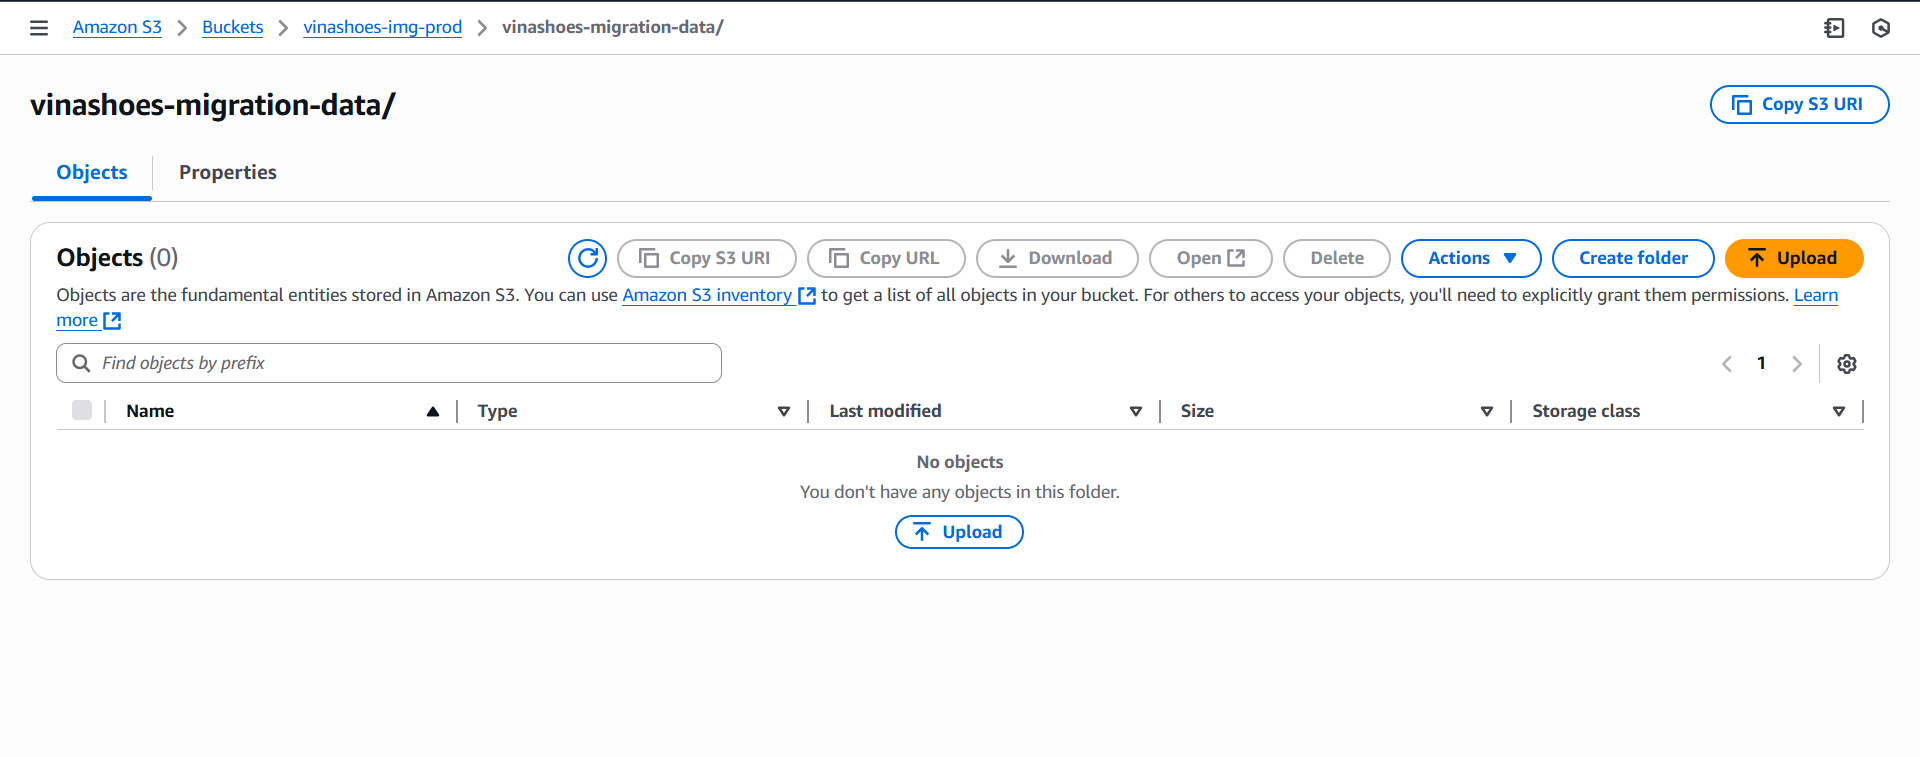Click the Copy S3 URI button in the page header

[1798, 105]
